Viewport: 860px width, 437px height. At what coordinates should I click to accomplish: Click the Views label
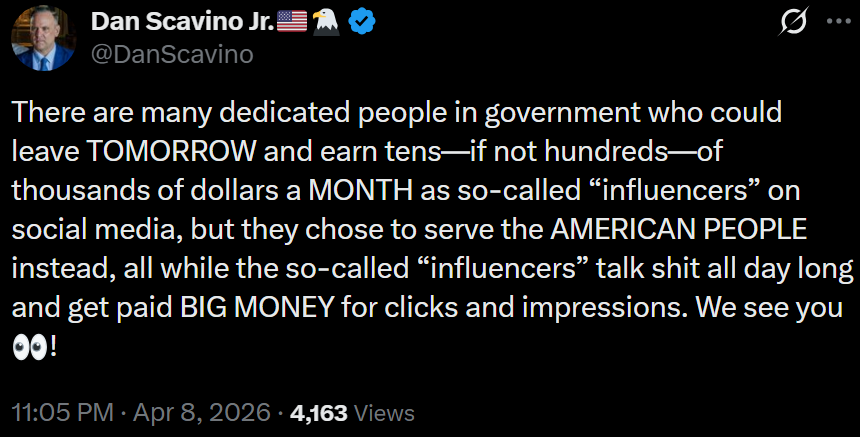(384, 412)
